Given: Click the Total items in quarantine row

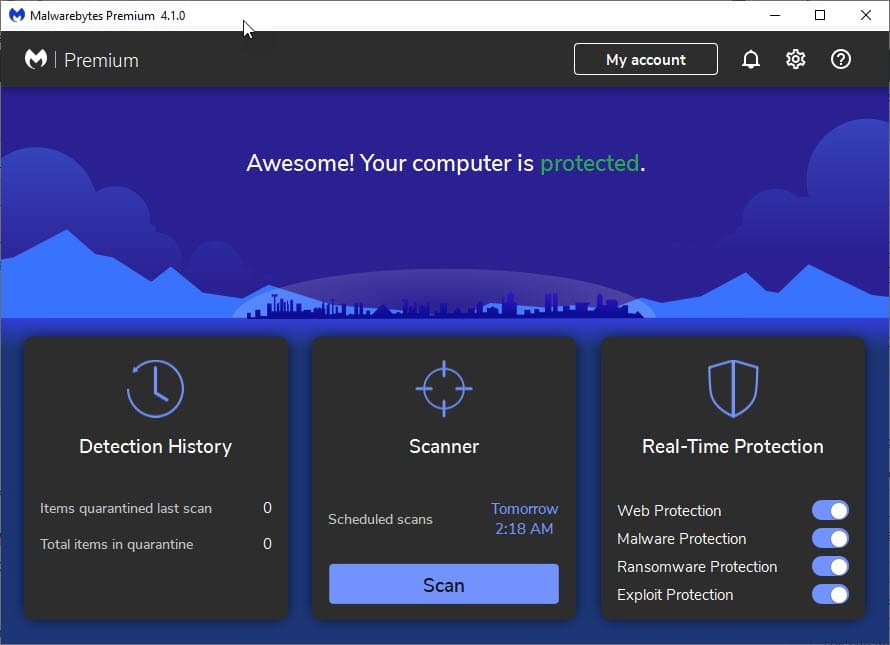Looking at the screenshot, I should tap(155, 545).
